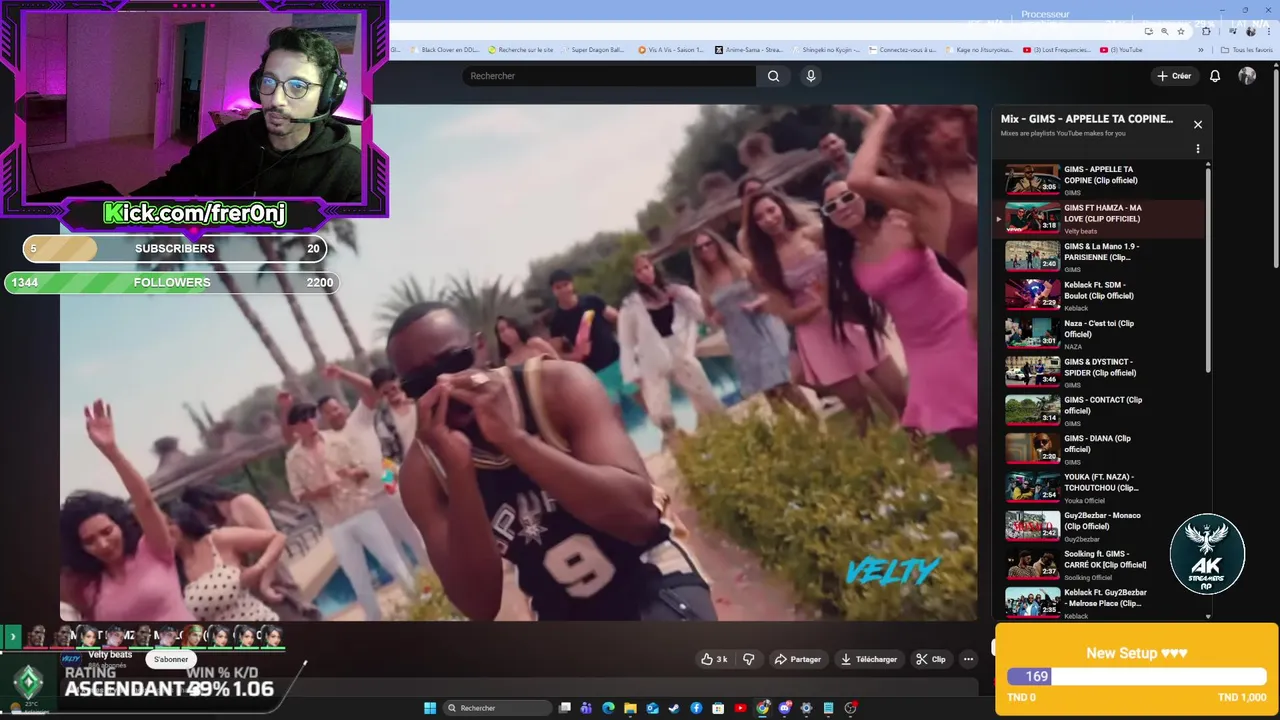Open the Vis A Vis - Saison 1 bookmark

pyautogui.click(x=671, y=50)
